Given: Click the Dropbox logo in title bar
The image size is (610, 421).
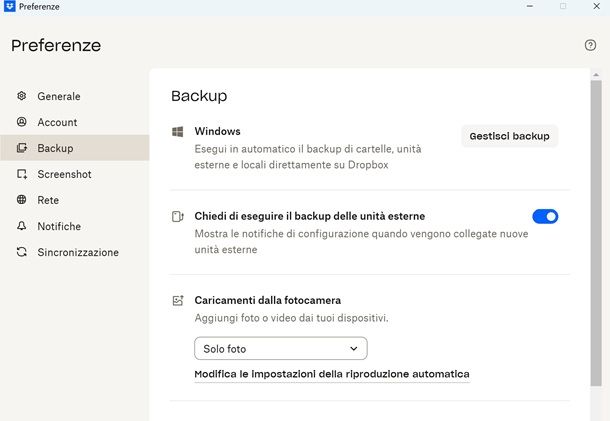Looking at the screenshot, I should (9, 6).
